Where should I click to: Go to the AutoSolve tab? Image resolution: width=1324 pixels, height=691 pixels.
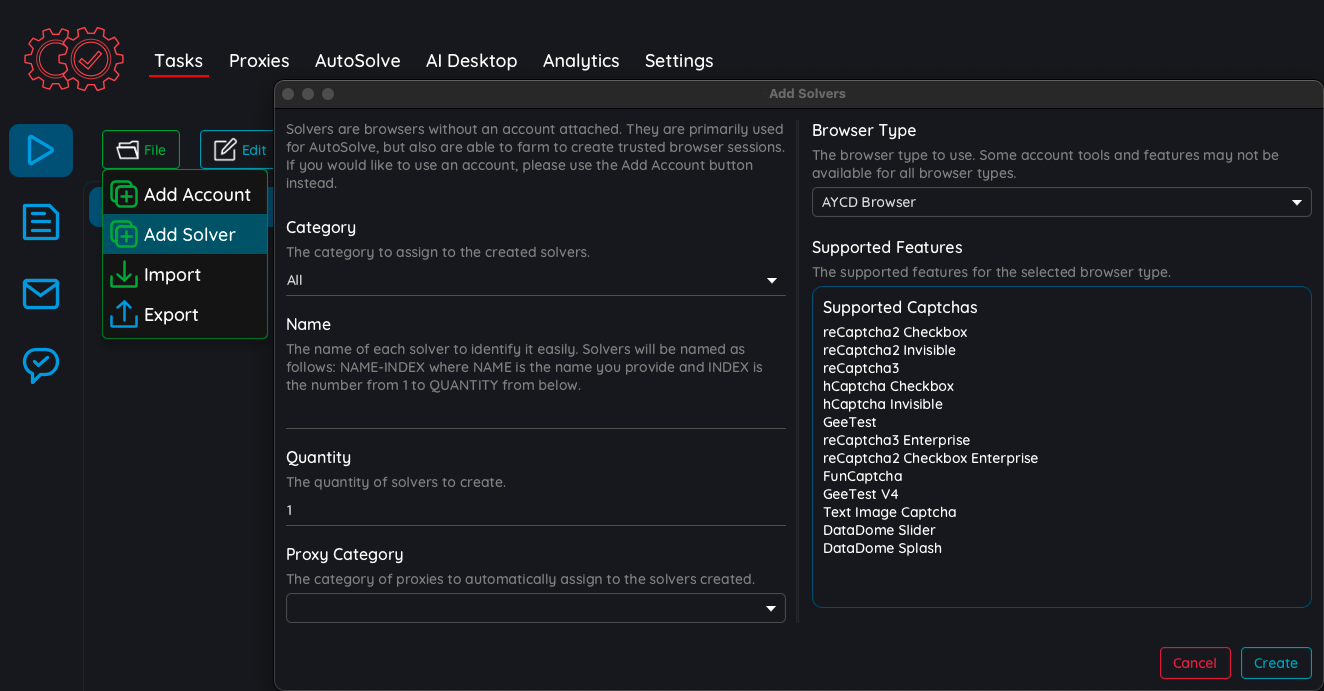pyautogui.click(x=357, y=61)
